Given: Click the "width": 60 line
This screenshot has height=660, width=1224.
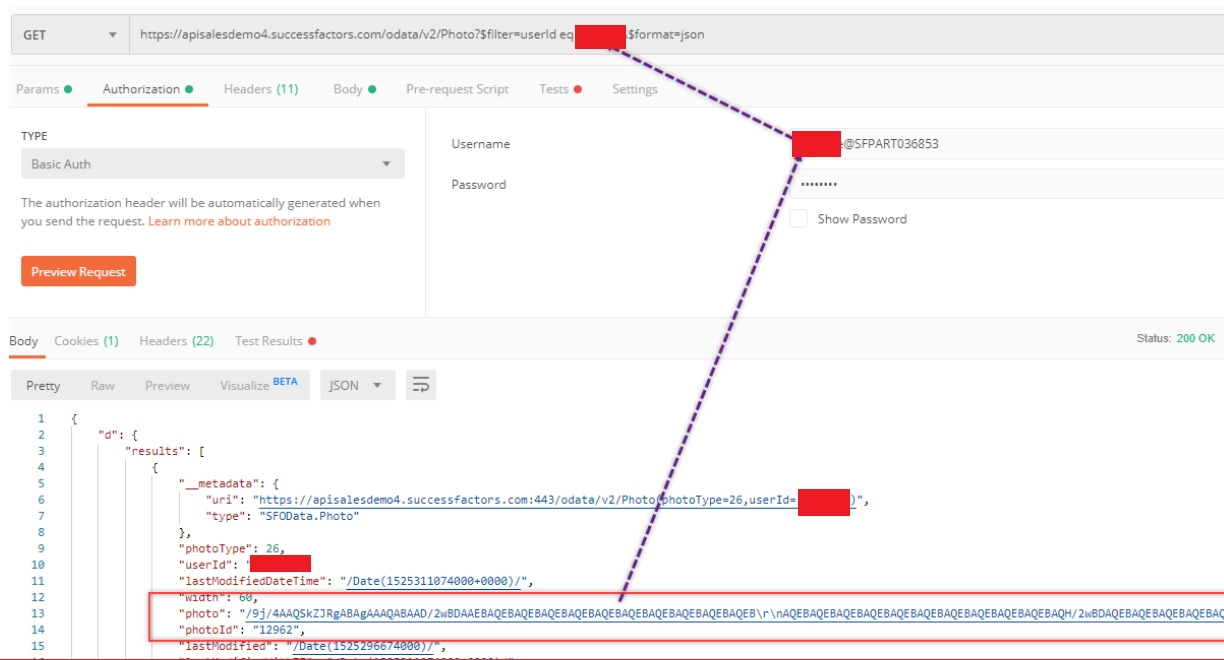Looking at the screenshot, I should click(x=218, y=596).
